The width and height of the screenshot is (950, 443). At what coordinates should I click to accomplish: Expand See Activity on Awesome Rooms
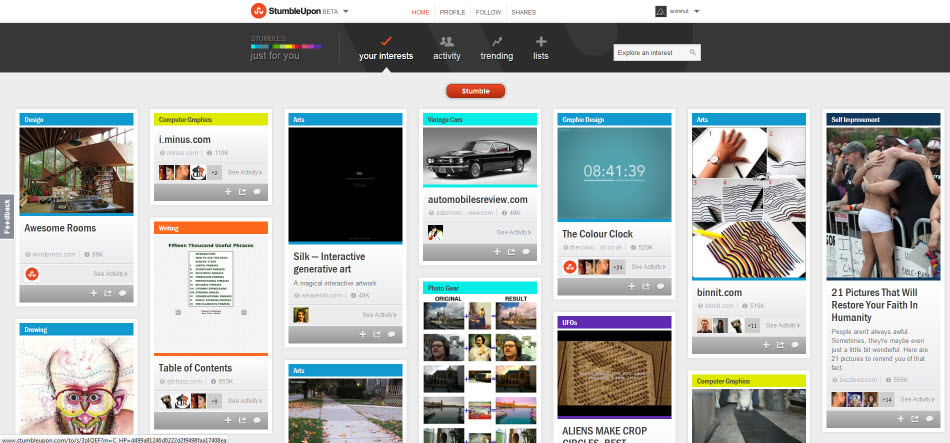tap(110, 274)
